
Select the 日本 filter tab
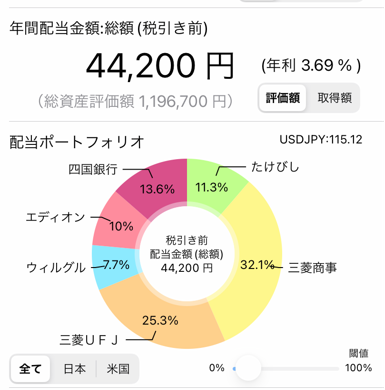(75, 369)
